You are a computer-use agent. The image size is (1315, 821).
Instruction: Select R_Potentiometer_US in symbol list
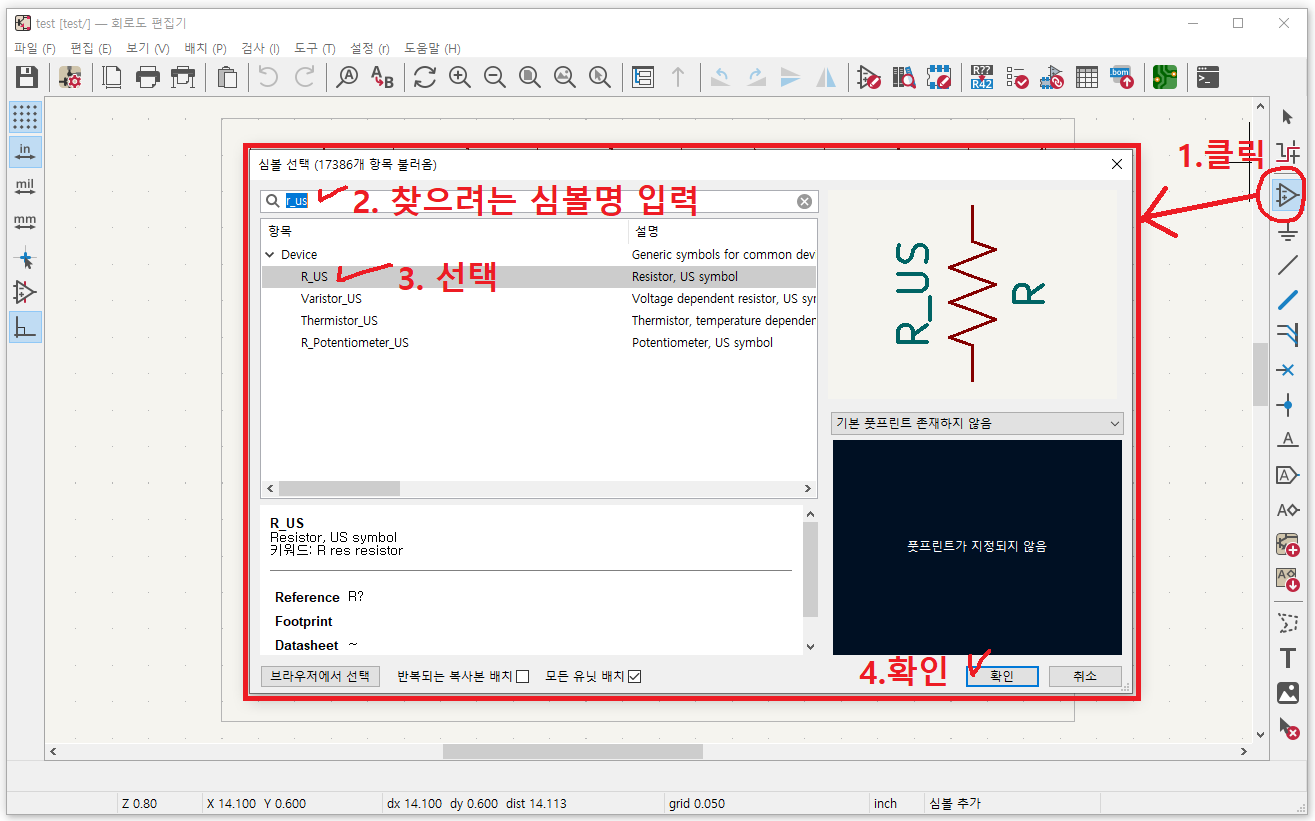(355, 343)
